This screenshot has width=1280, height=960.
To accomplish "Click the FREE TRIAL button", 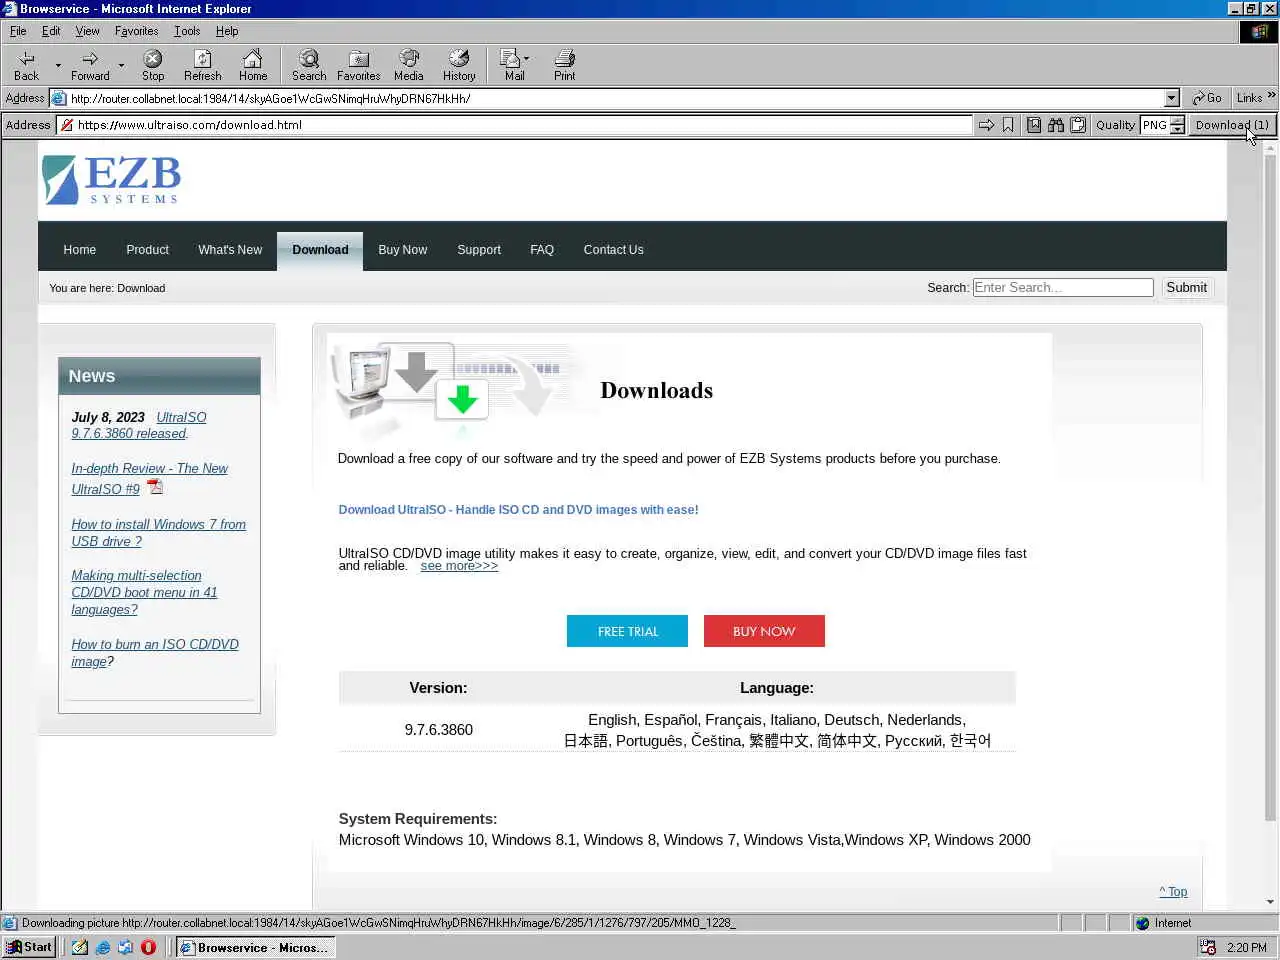I will coord(627,631).
